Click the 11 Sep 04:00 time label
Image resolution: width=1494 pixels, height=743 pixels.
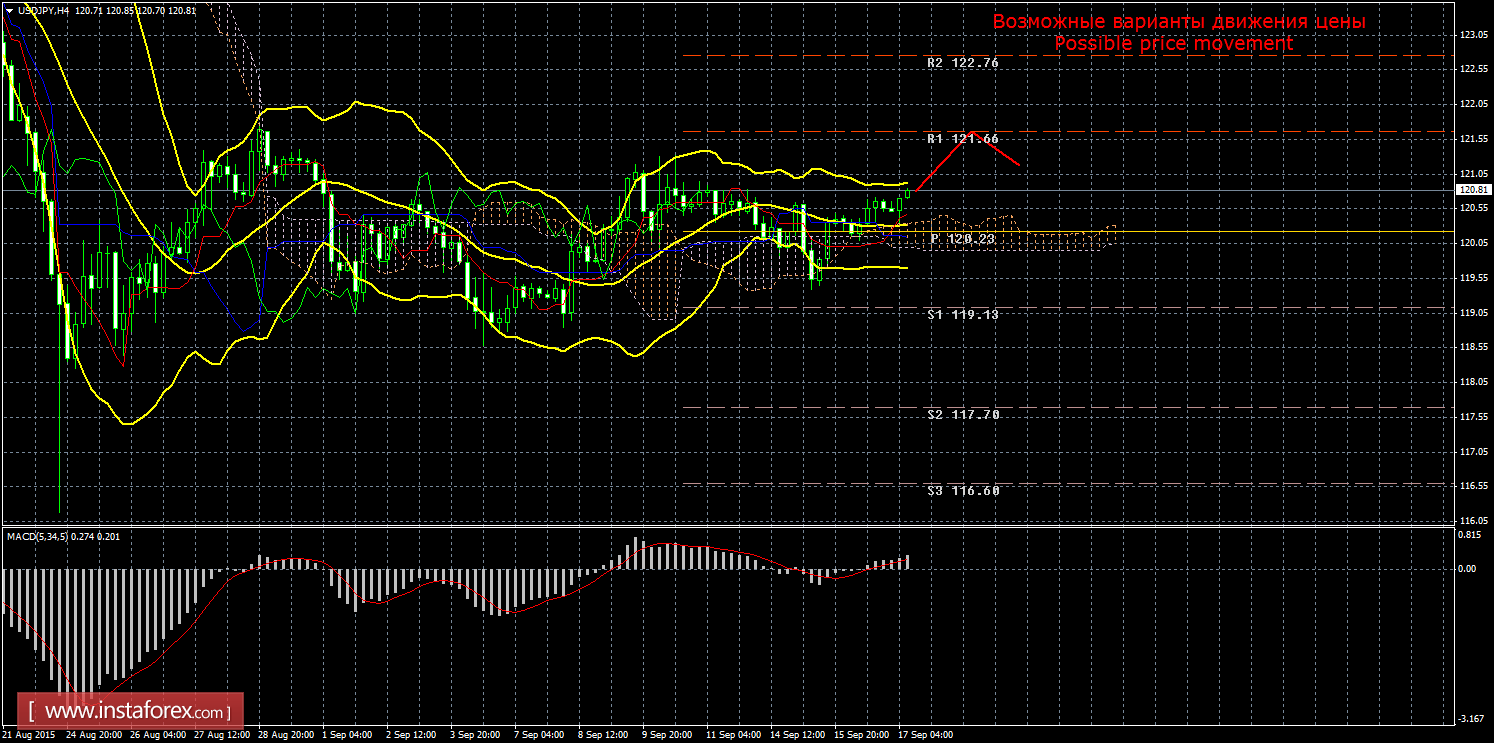(734, 735)
